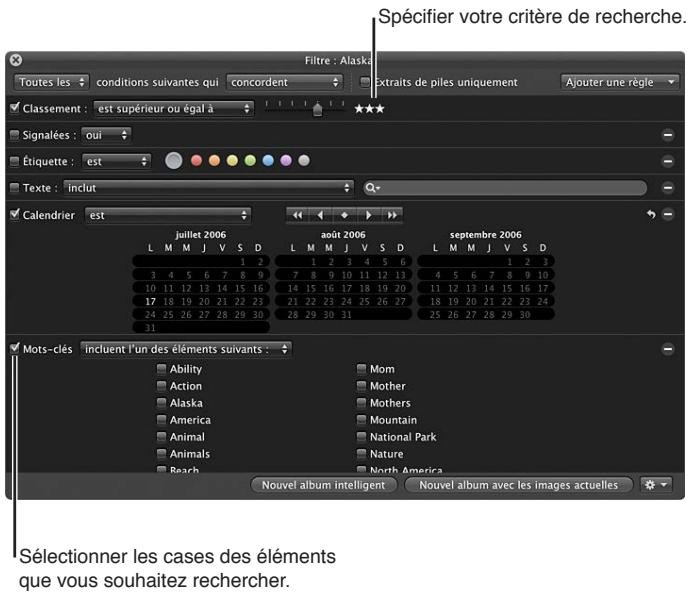Click Nouvel album intelligent button

[323, 485]
